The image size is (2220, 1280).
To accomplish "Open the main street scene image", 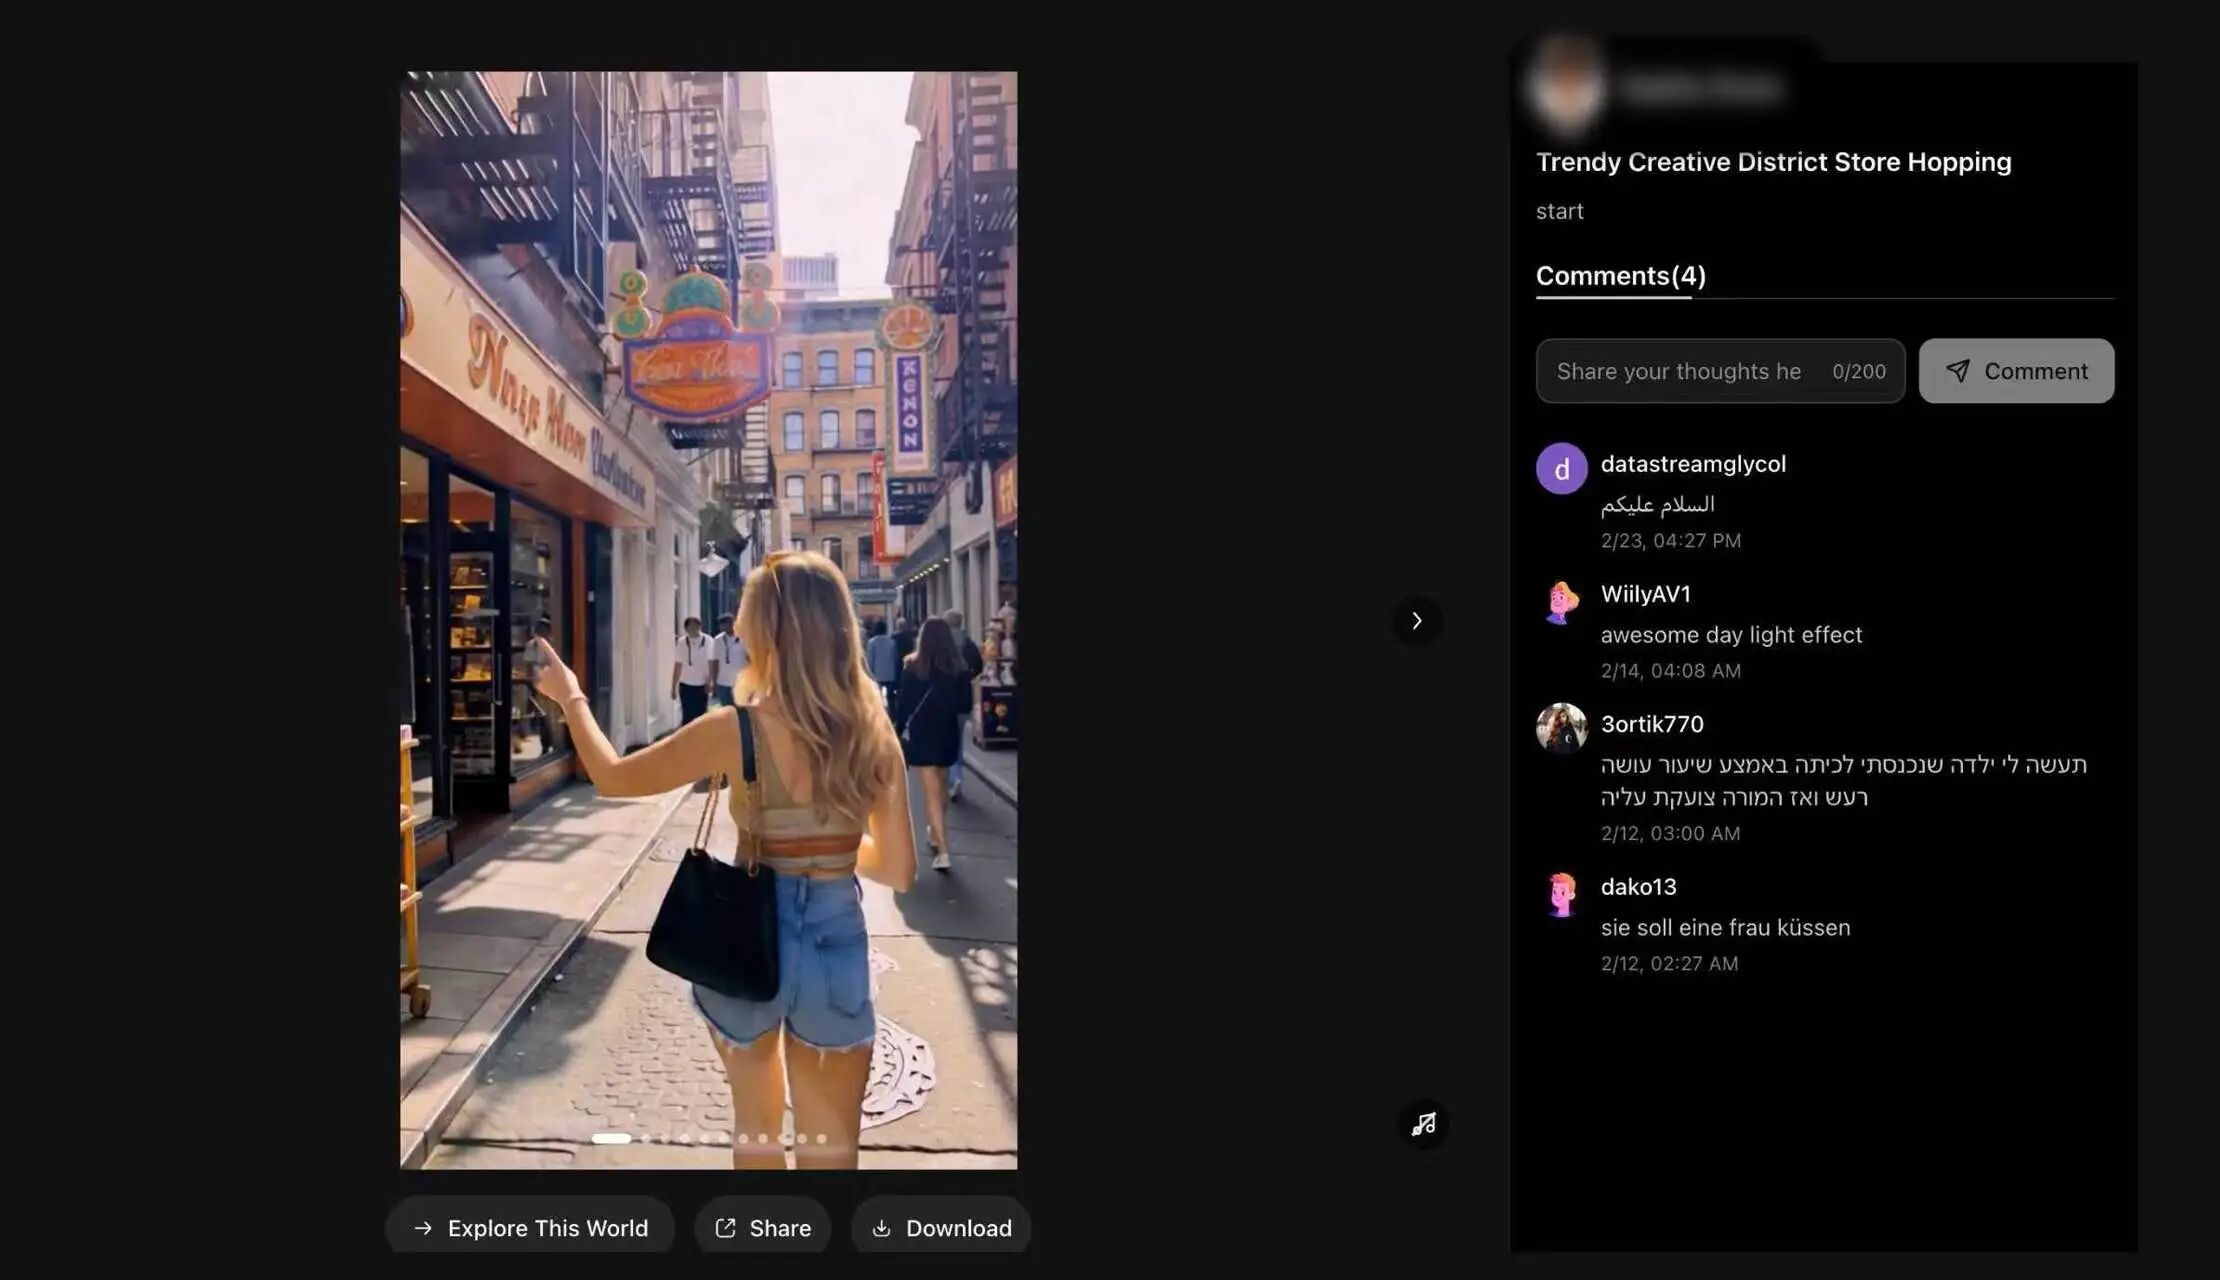I will (x=708, y=600).
